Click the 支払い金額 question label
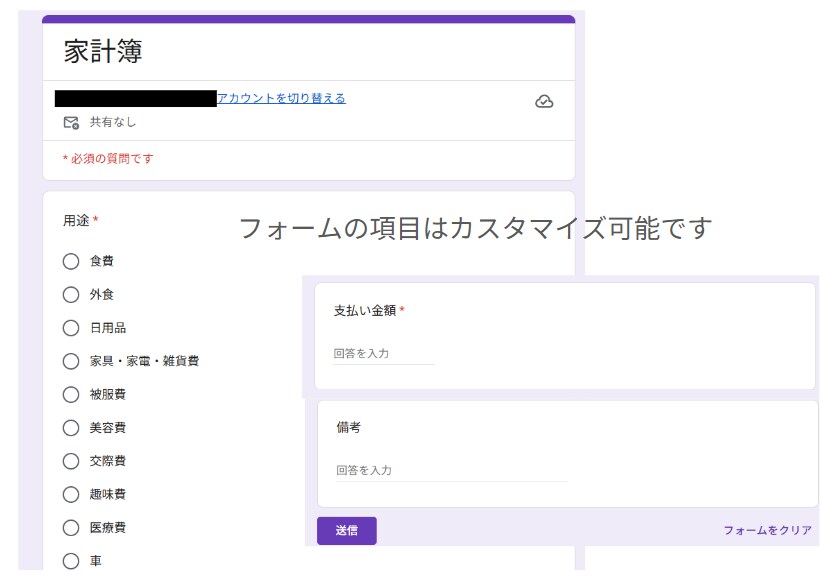This screenshot has width=822, height=587. (365, 311)
